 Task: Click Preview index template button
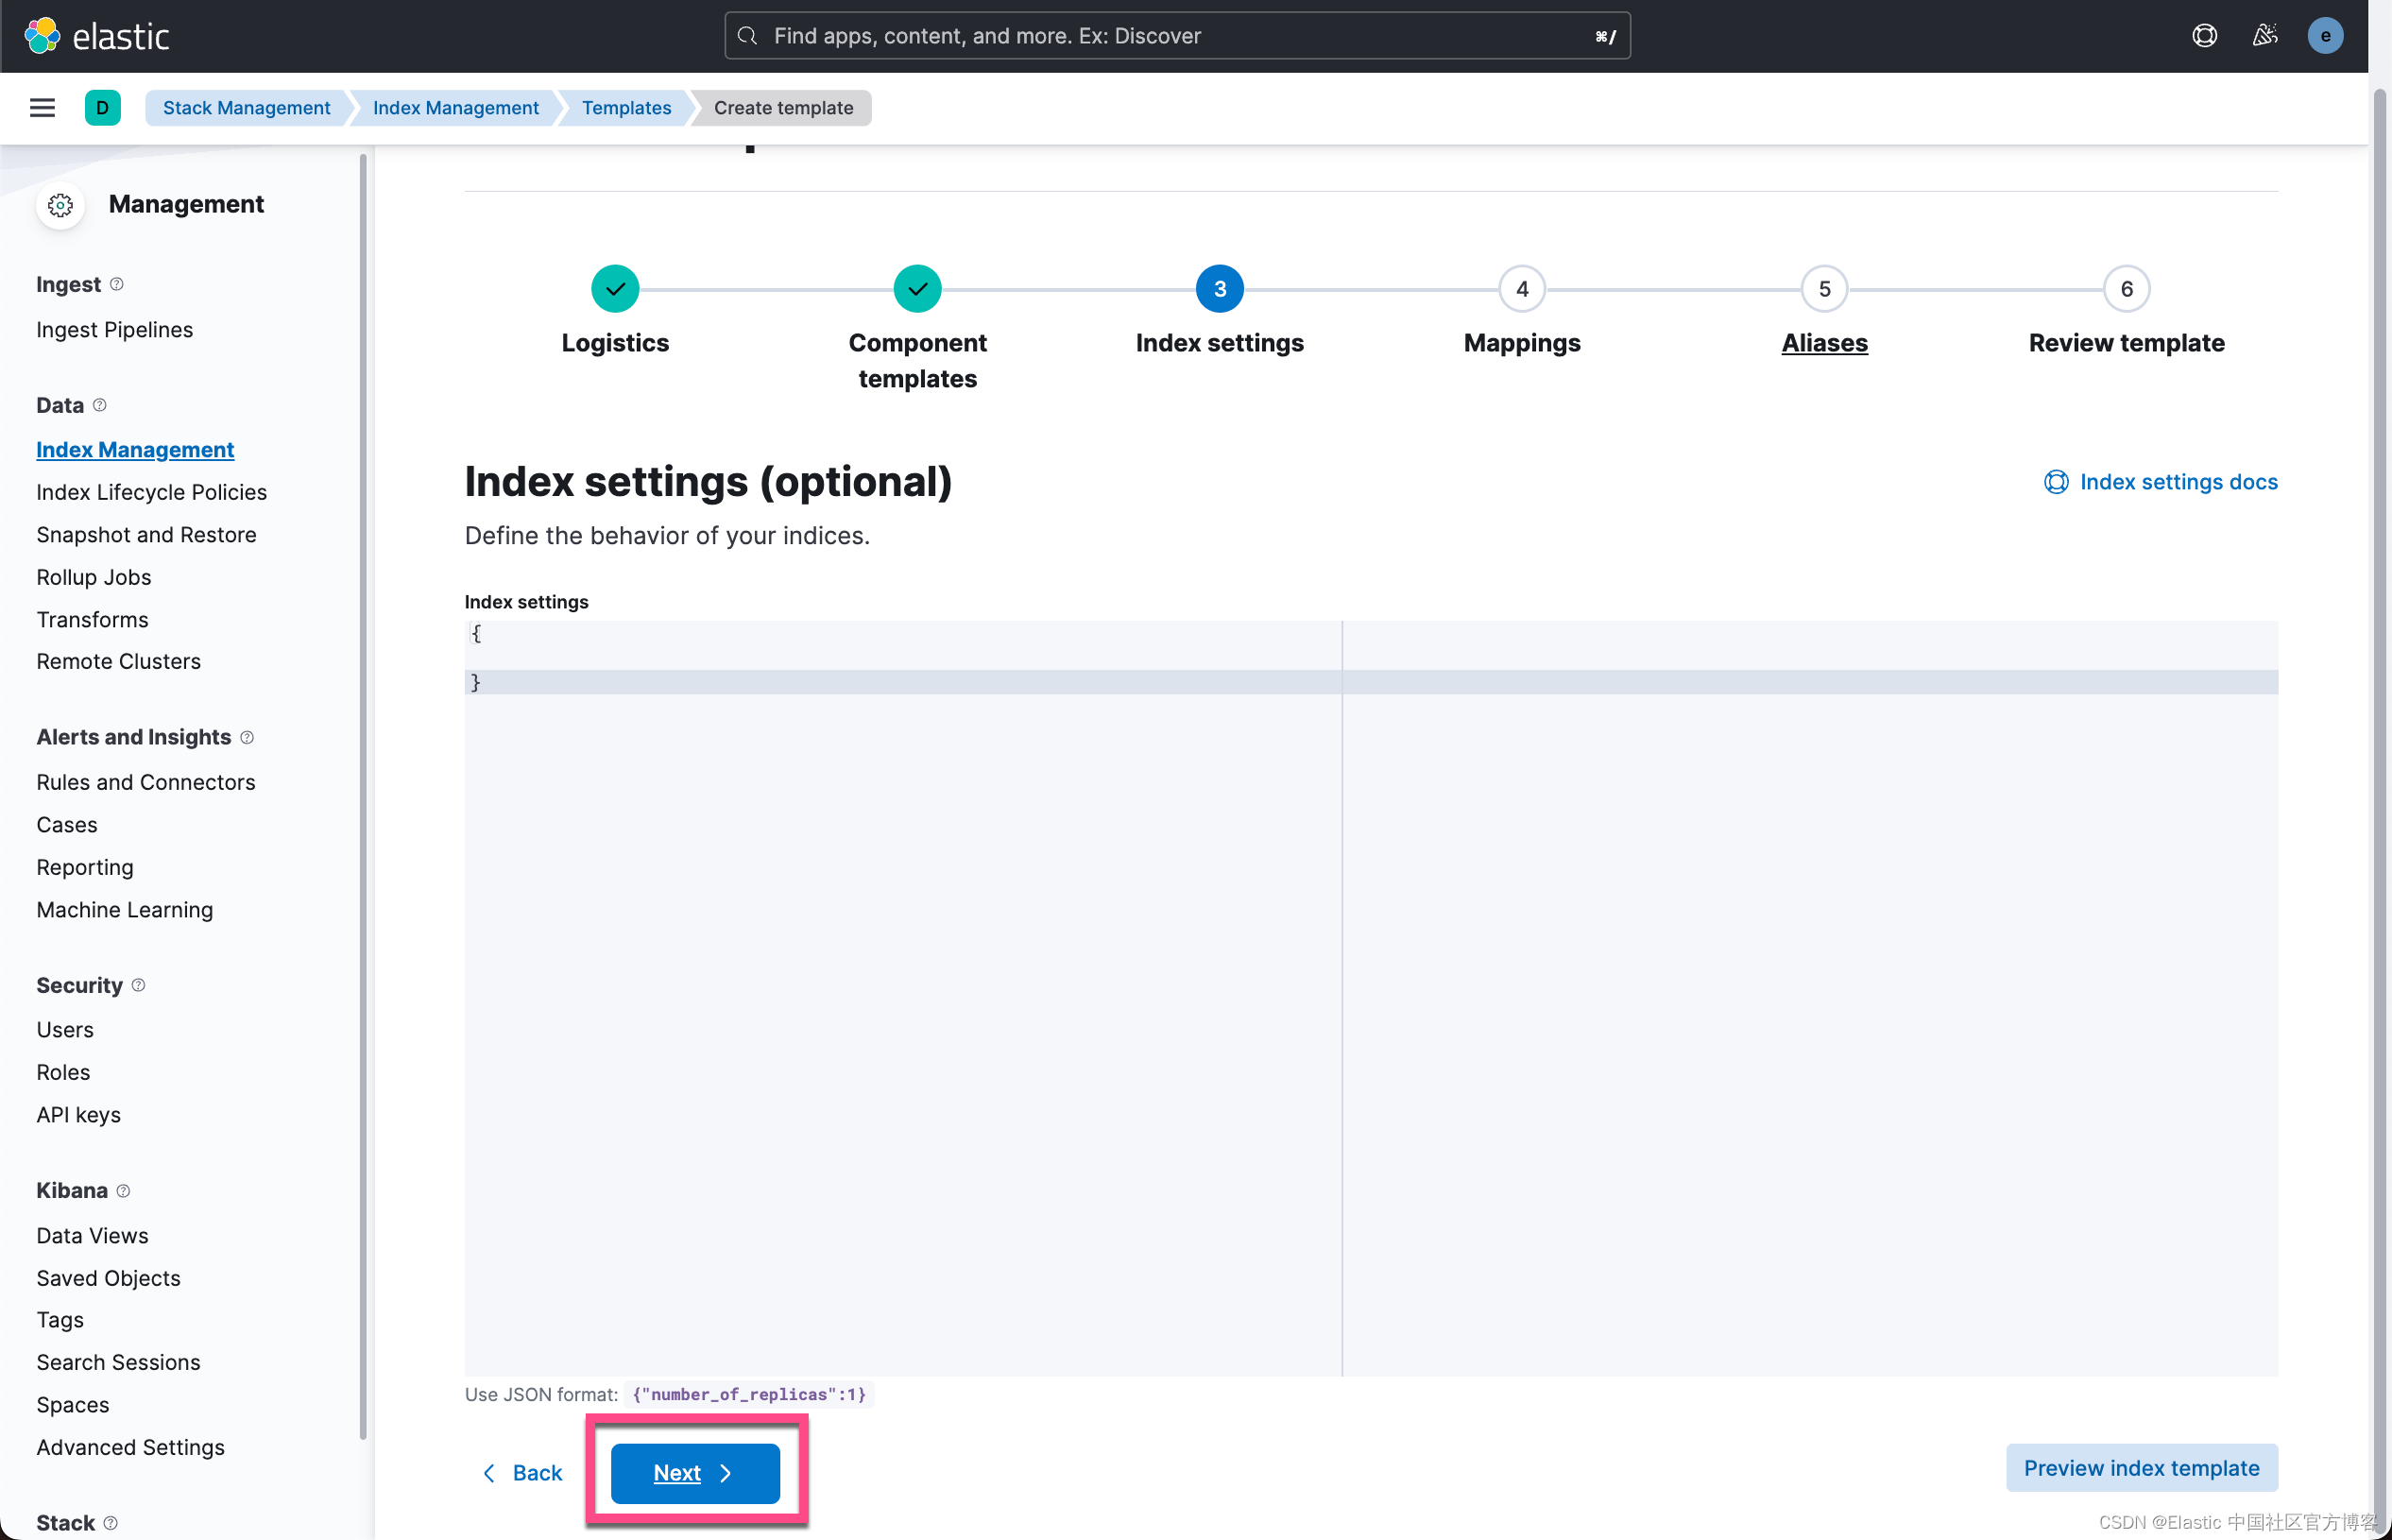click(x=2140, y=1467)
